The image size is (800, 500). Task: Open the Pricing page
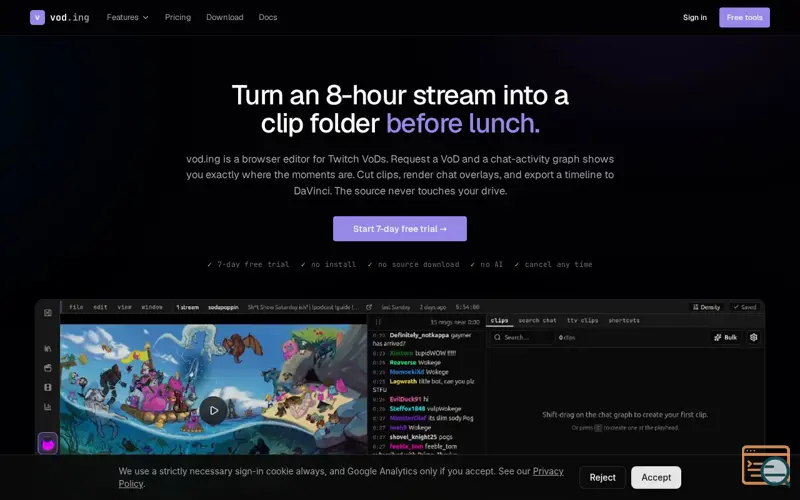click(178, 17)
